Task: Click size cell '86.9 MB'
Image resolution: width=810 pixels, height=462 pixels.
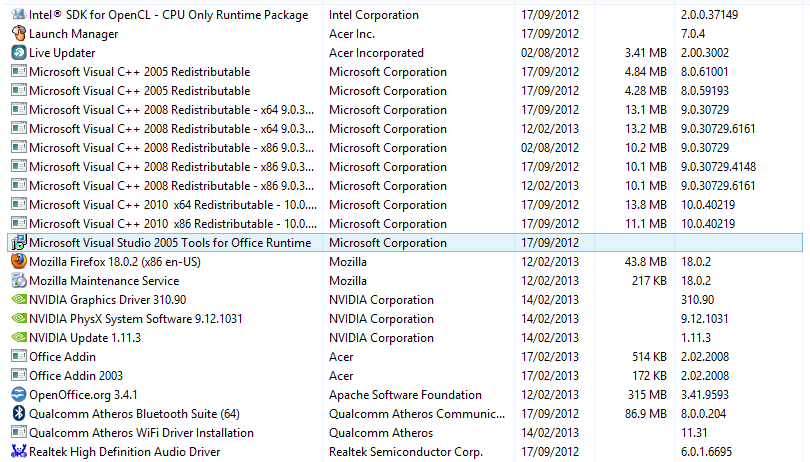Action: coord(646,414)
